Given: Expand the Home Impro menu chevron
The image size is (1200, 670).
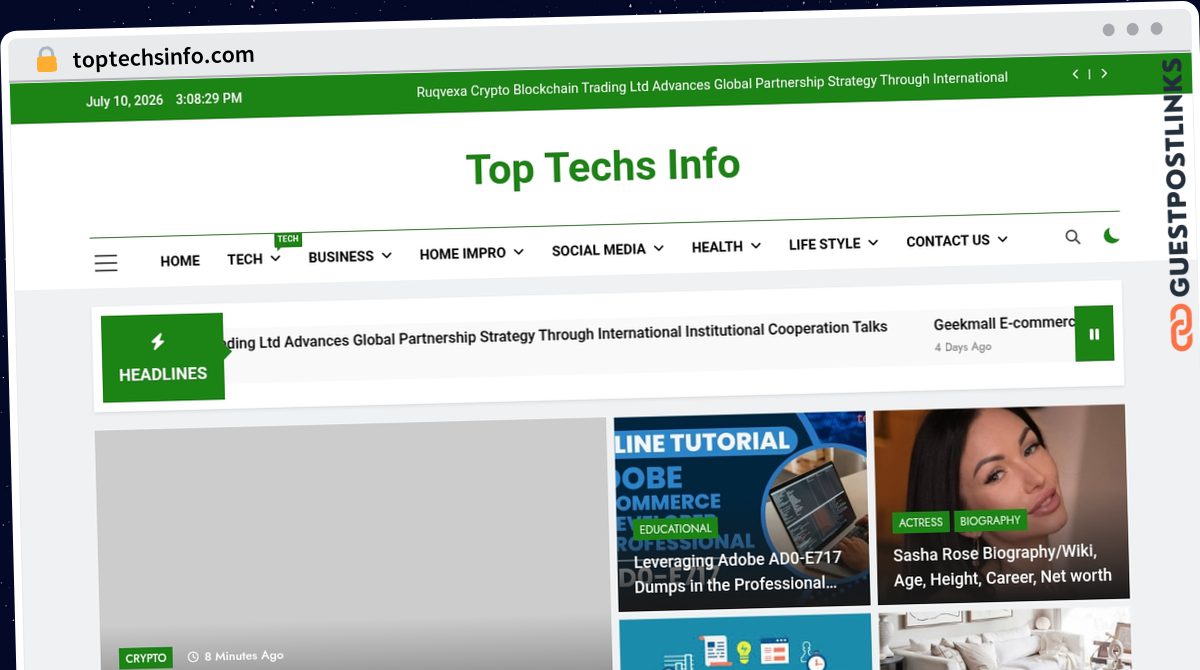Looking at the screenshot, I should coord(519,252).
